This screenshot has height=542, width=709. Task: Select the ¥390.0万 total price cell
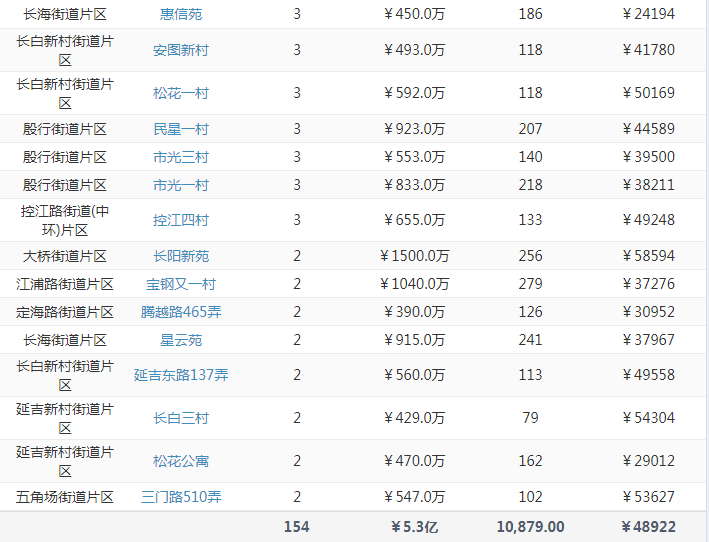(x=414, y=312)
